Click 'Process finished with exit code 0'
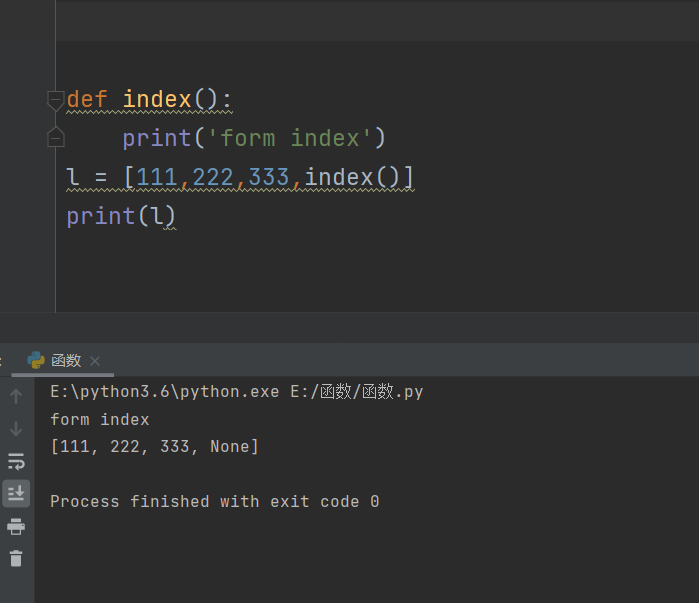This screenshot has height=603, width=699. tap(215, 501)
